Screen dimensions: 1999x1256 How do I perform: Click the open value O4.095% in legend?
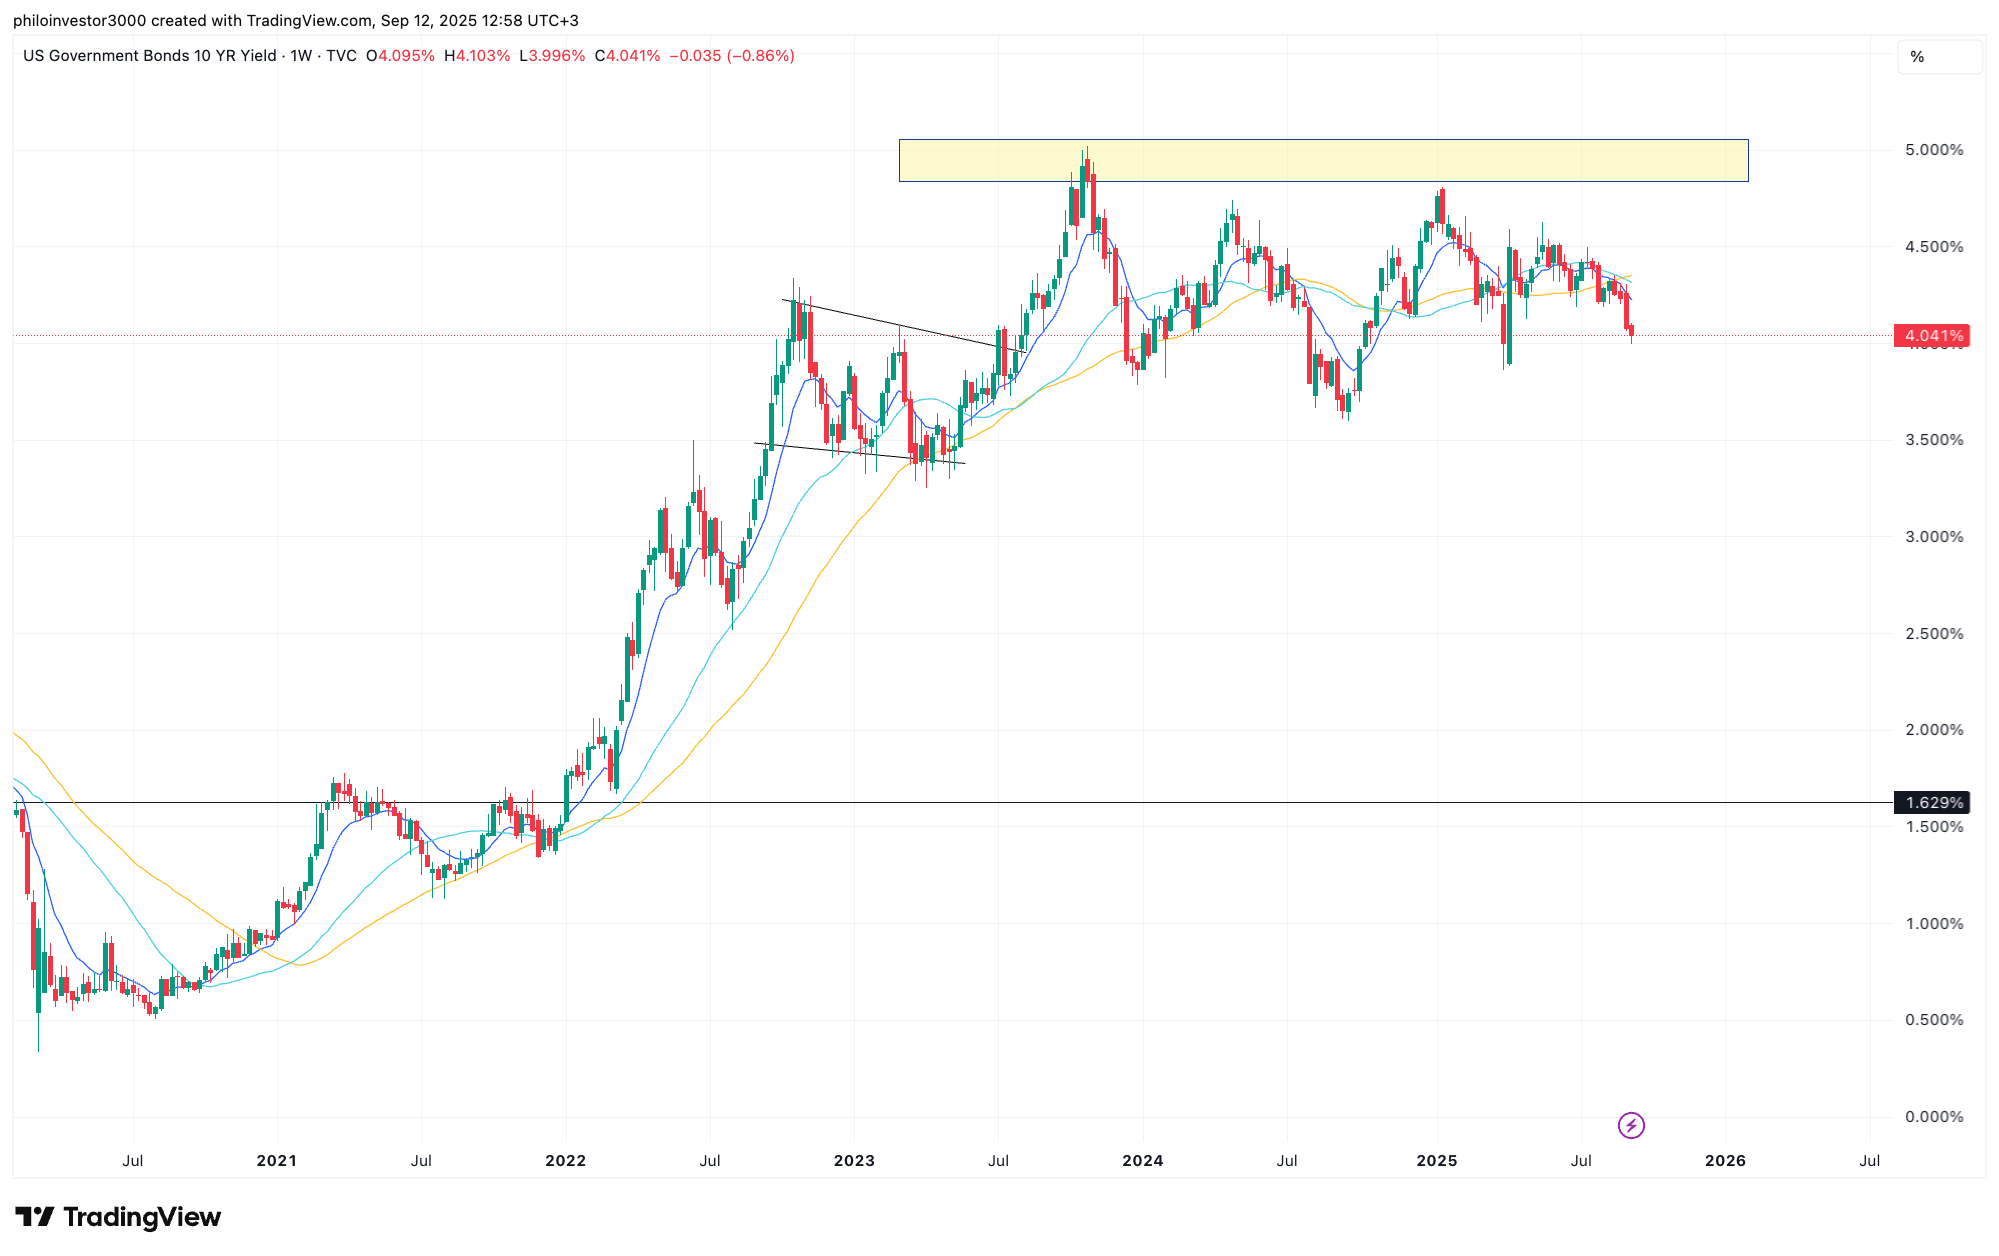pos(400,56)
